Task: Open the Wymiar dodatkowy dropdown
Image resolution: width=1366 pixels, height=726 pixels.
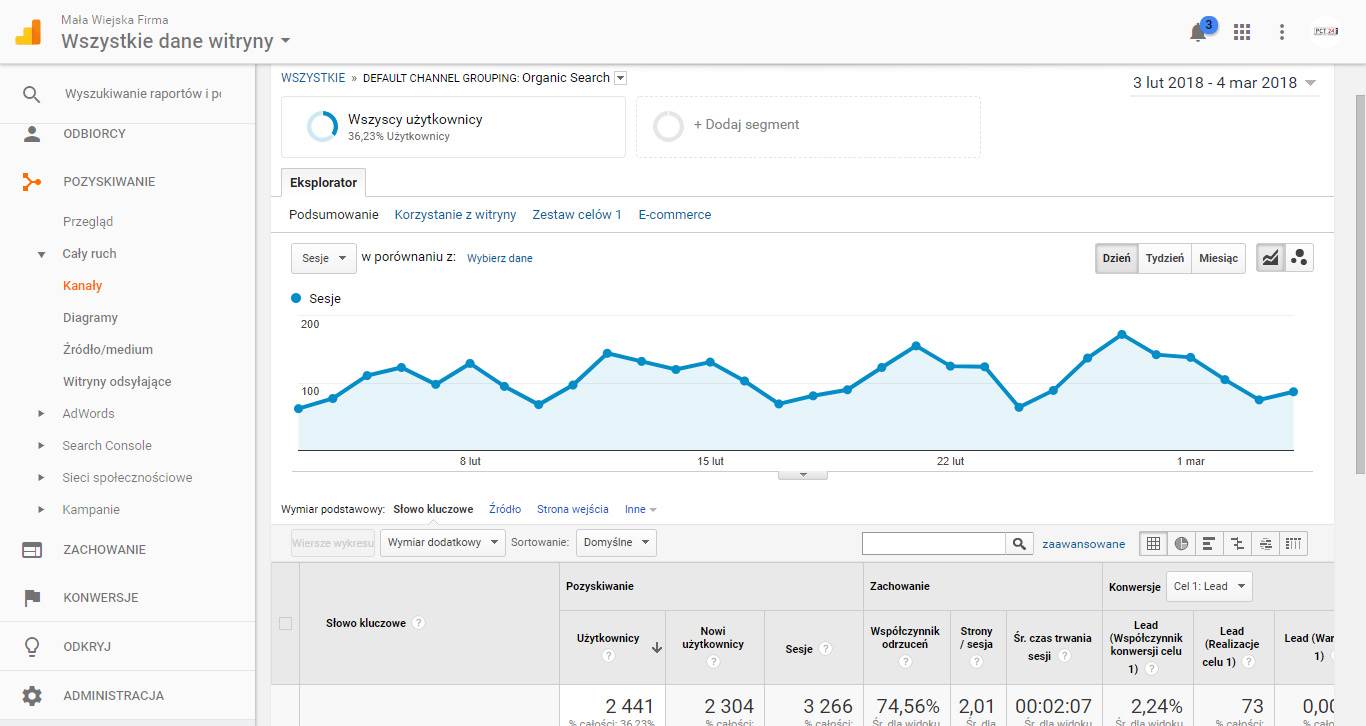Action: [x=442, y=543]
